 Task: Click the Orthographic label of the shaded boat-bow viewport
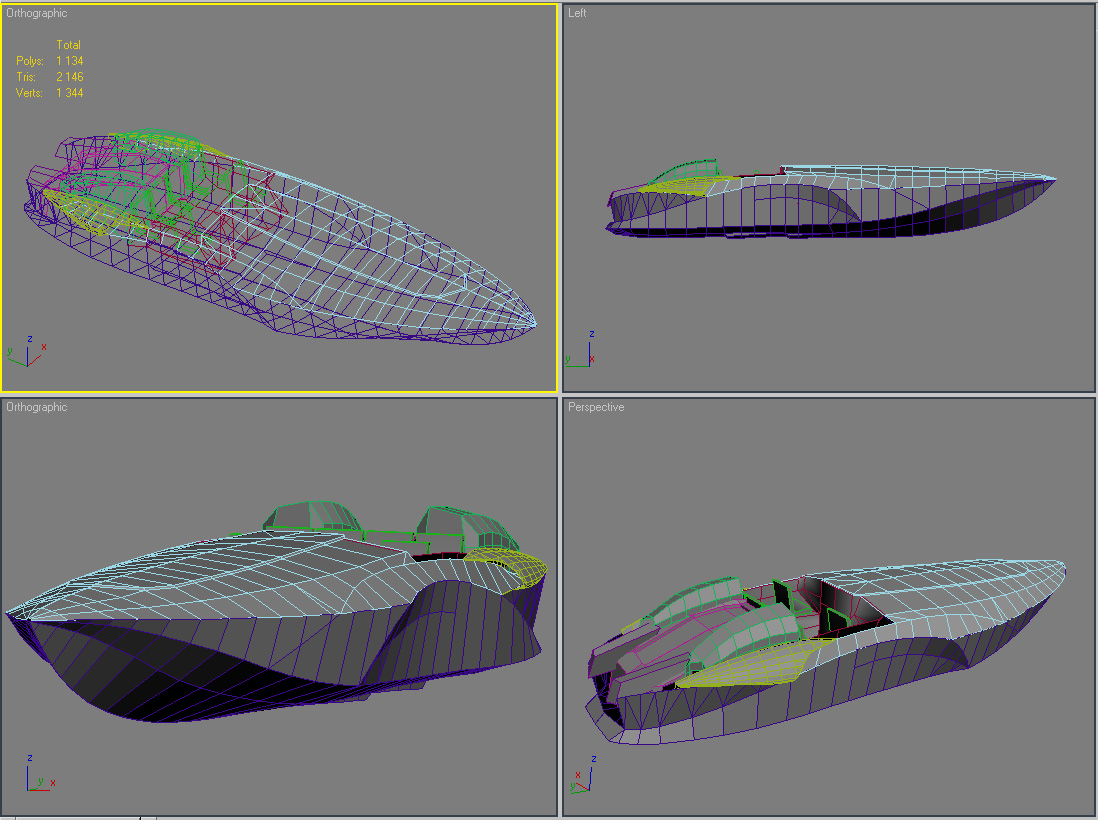point(36,407)
